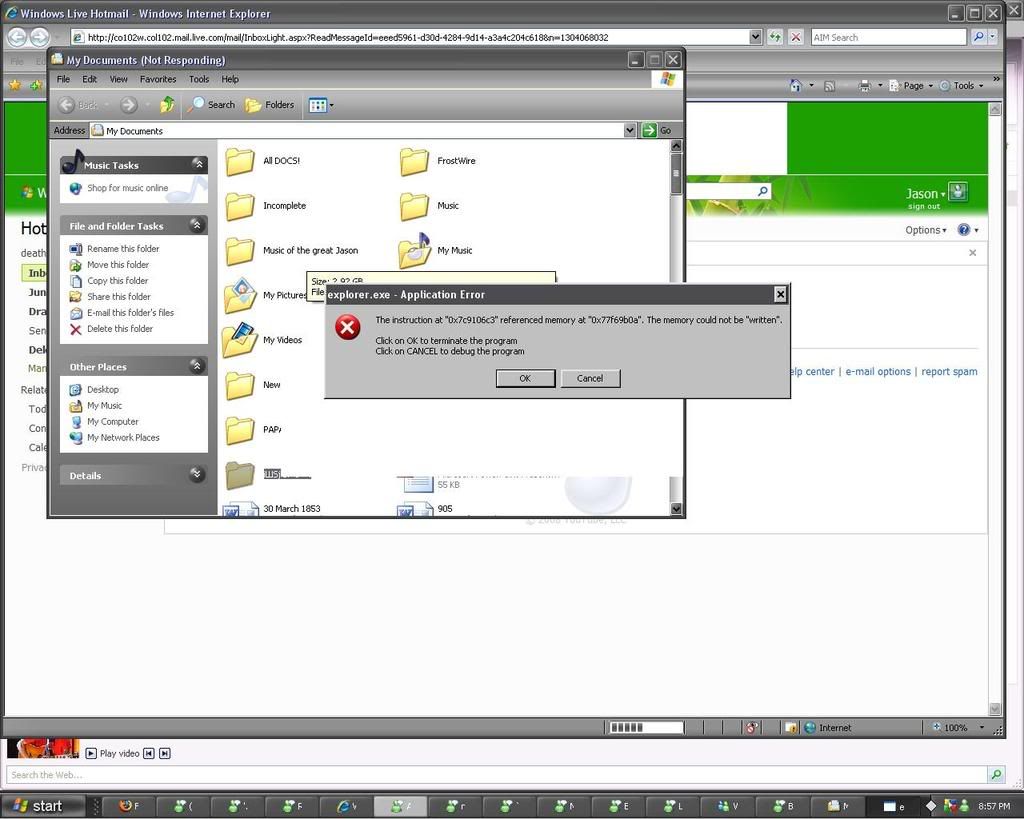Collapse the Other Places panel

tap(196, 366)
